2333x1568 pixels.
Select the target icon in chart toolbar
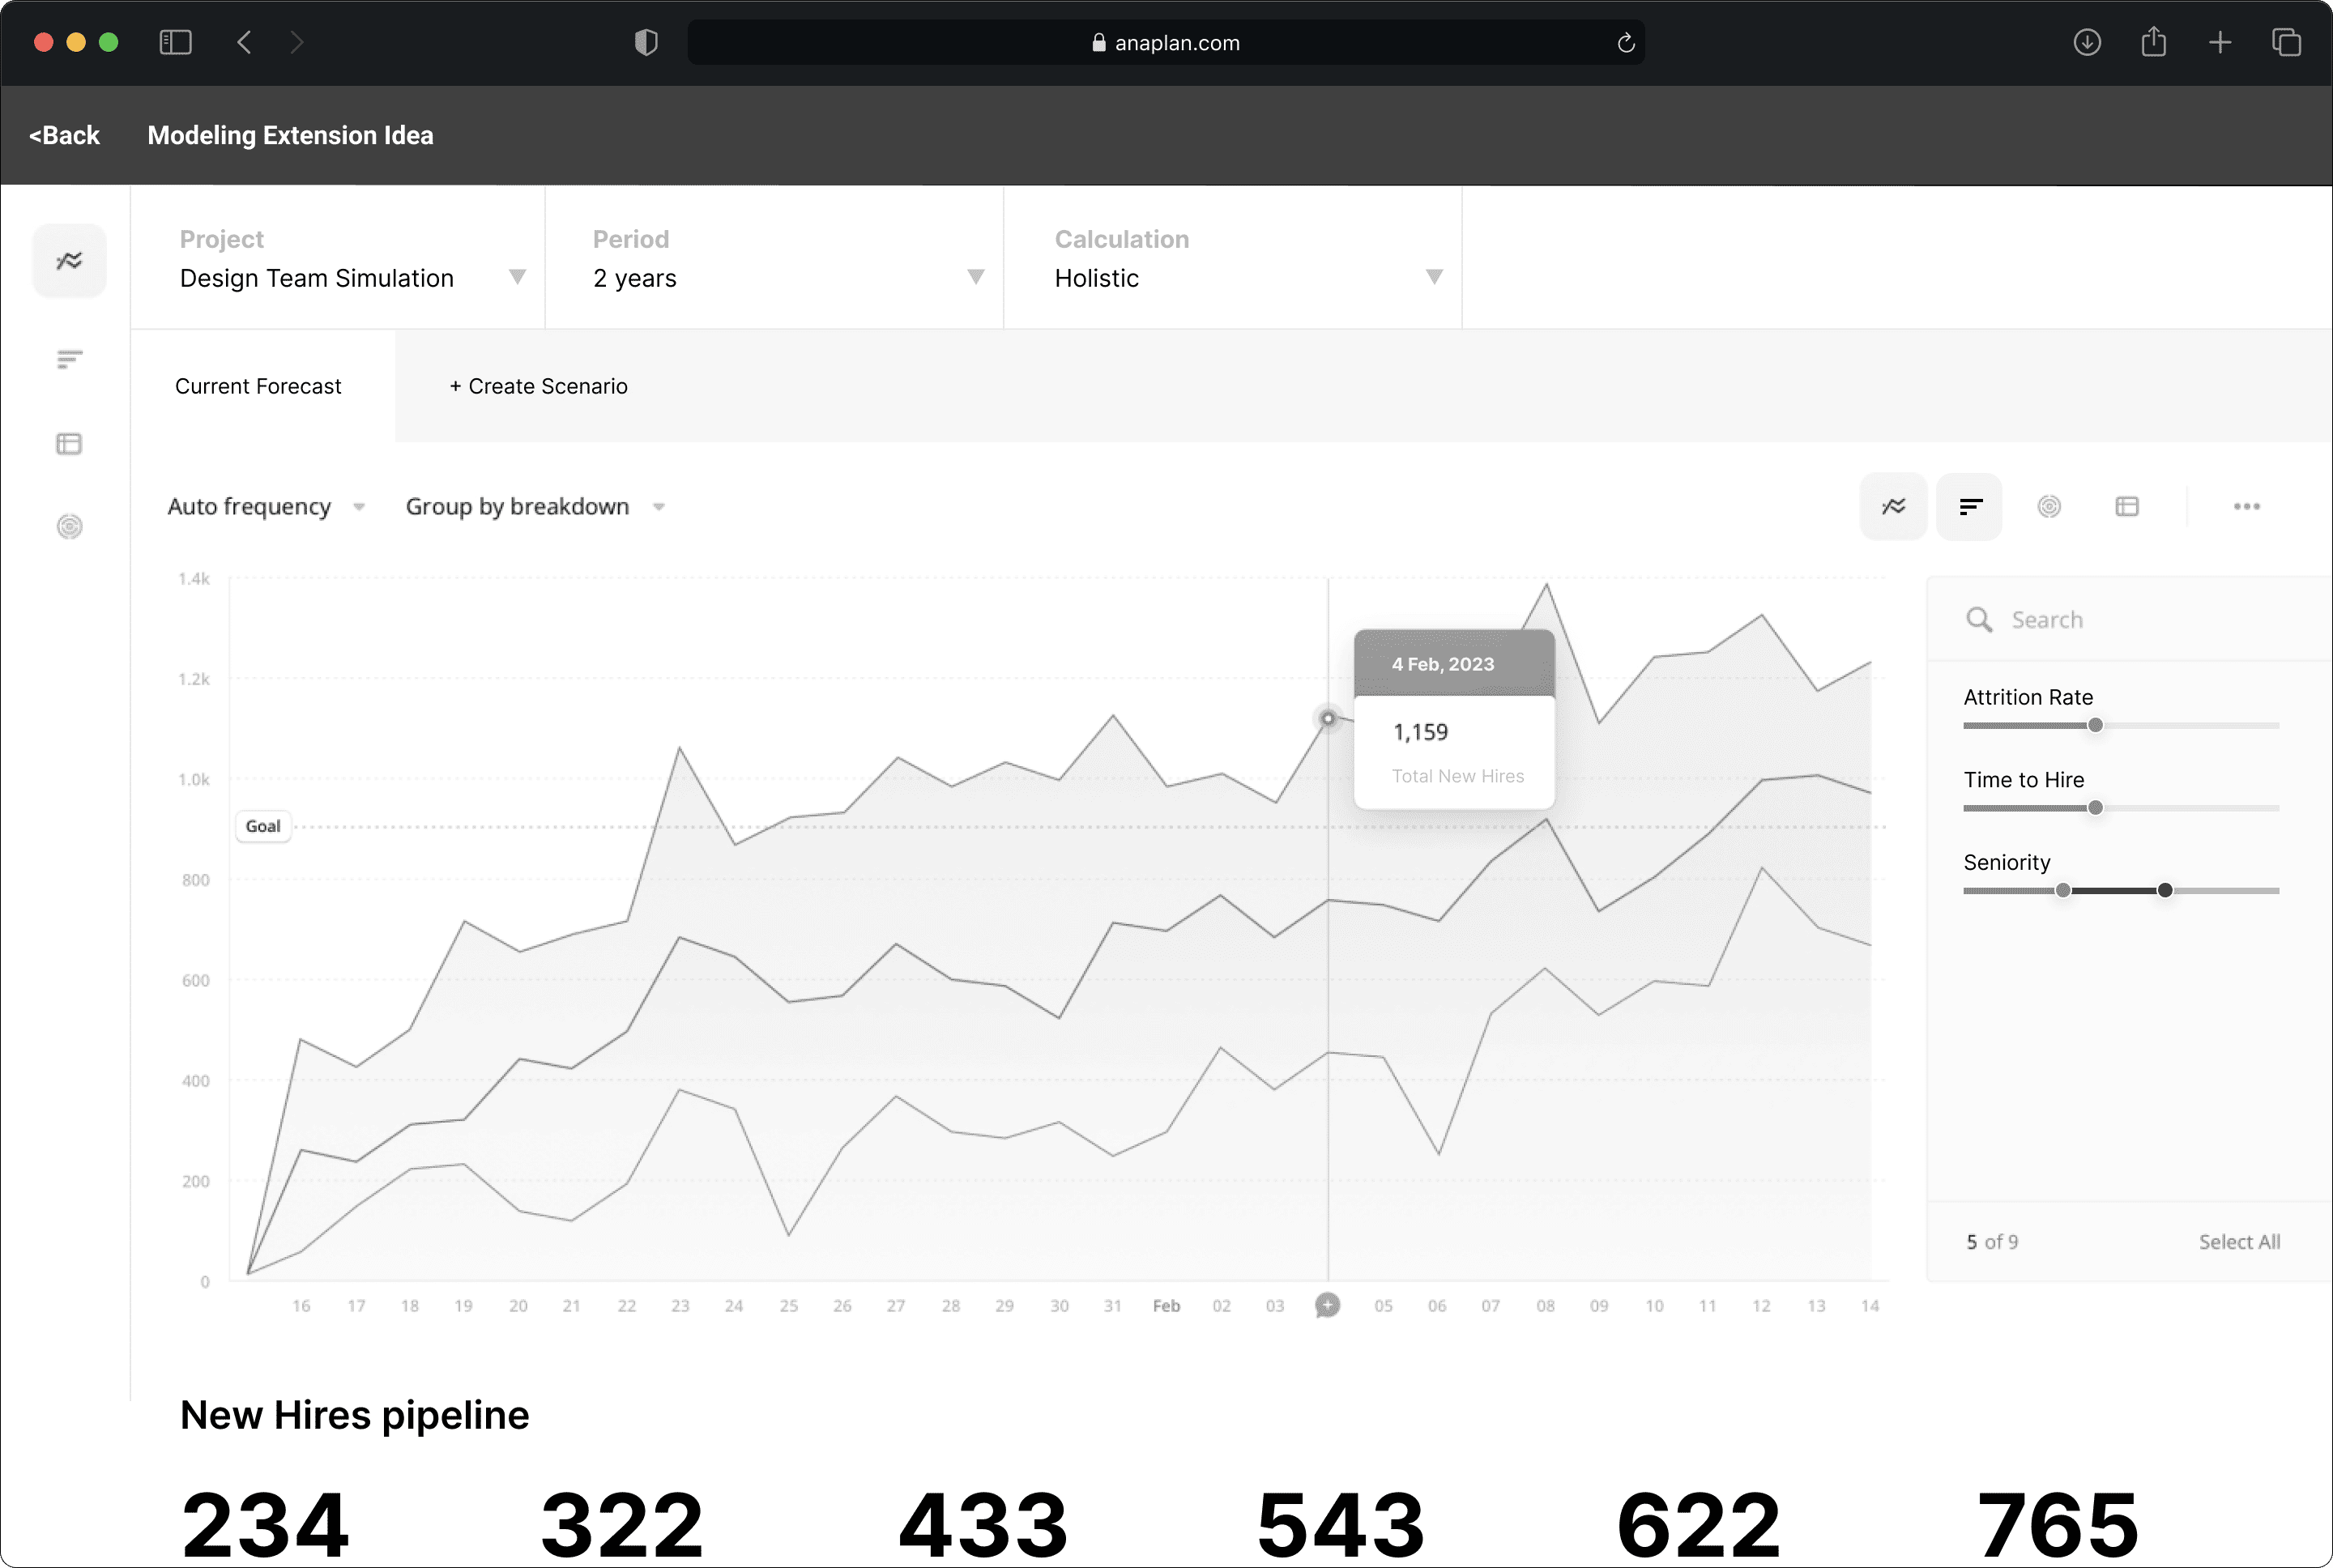(x=2049, y=507)
